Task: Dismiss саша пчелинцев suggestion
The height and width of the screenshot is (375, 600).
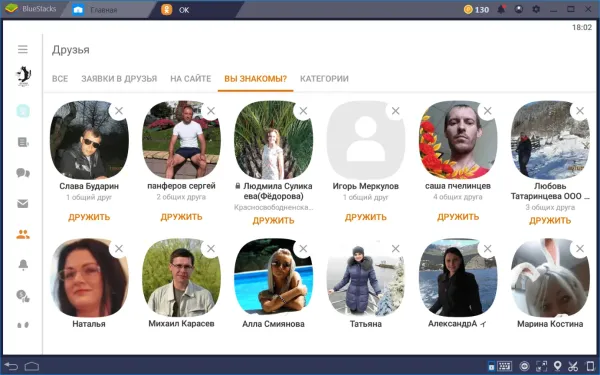Action: click(488, 111)
